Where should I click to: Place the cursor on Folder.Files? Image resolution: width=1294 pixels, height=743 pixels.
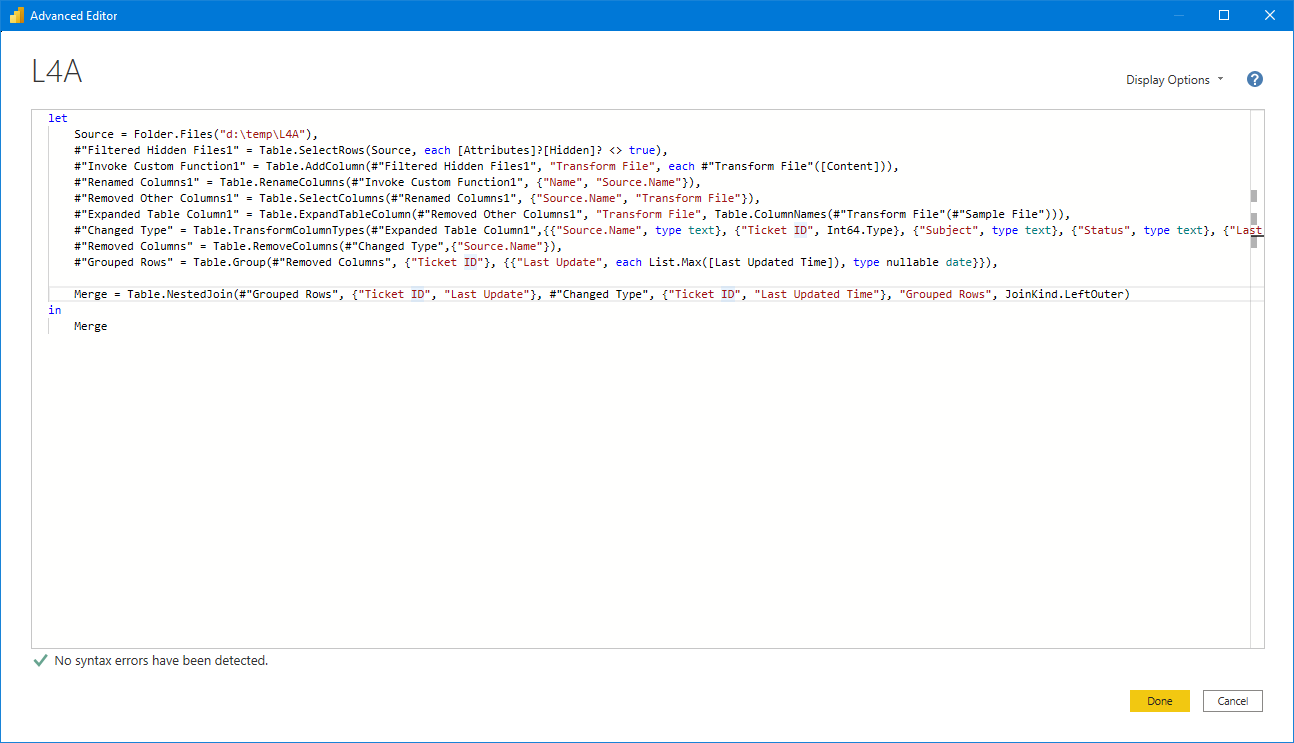point(174,134)
